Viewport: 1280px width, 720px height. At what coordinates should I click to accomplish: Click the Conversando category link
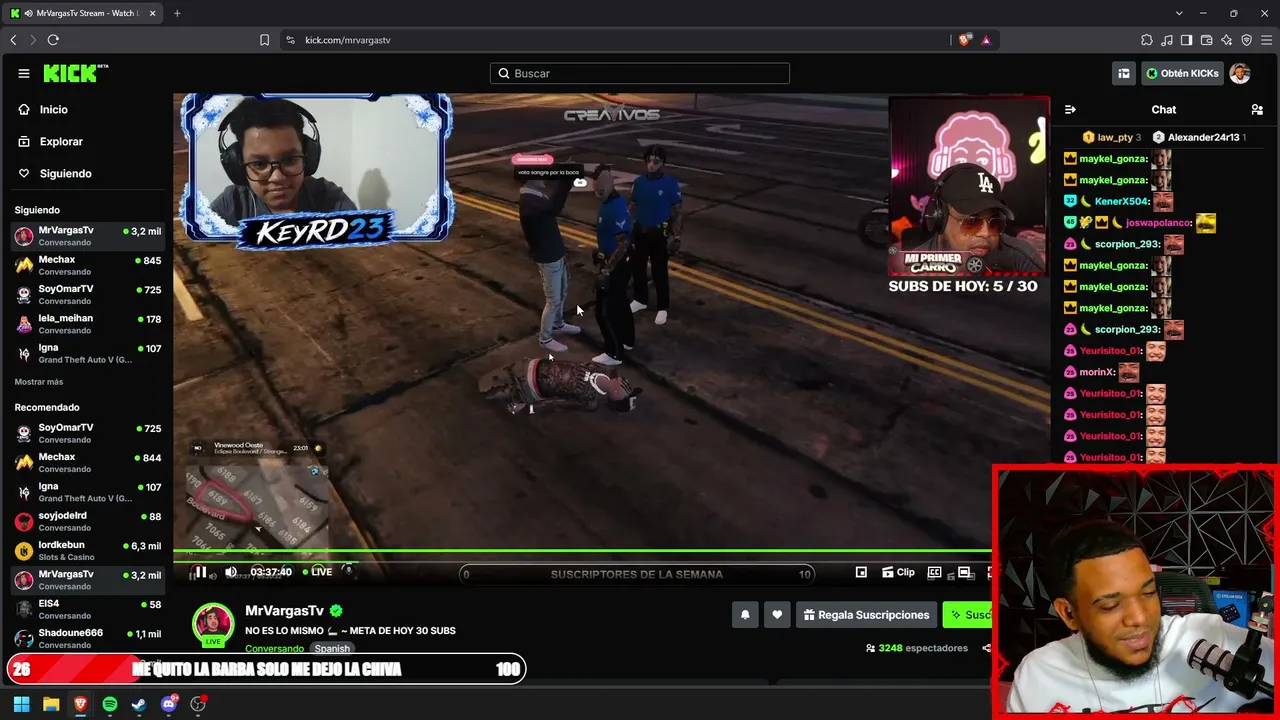pos(274,649)
